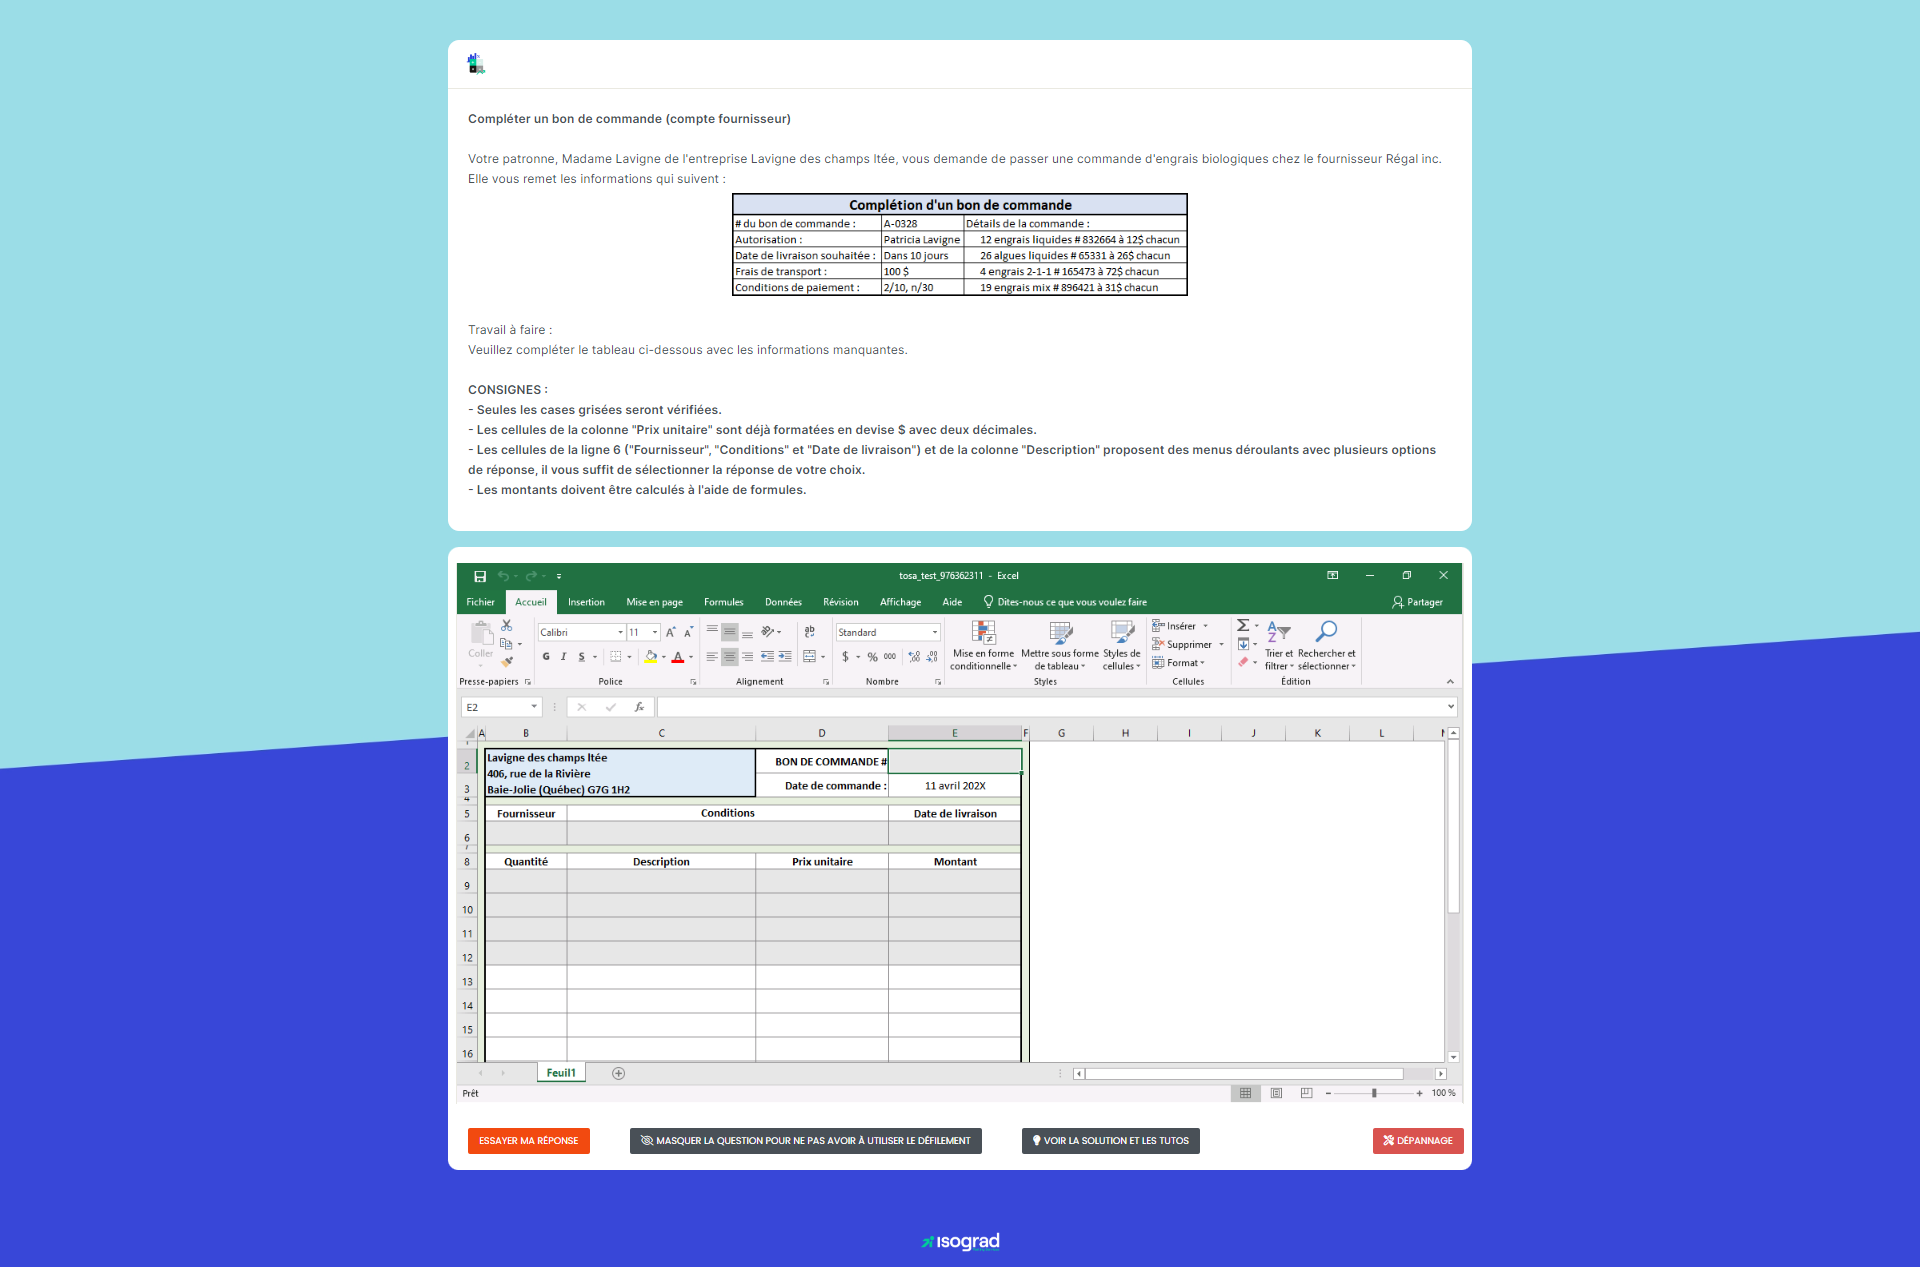Click the Copy icon in Presse-papiers
The width and height of the screenshot is (1920, 1267).
tap(506, 644)
